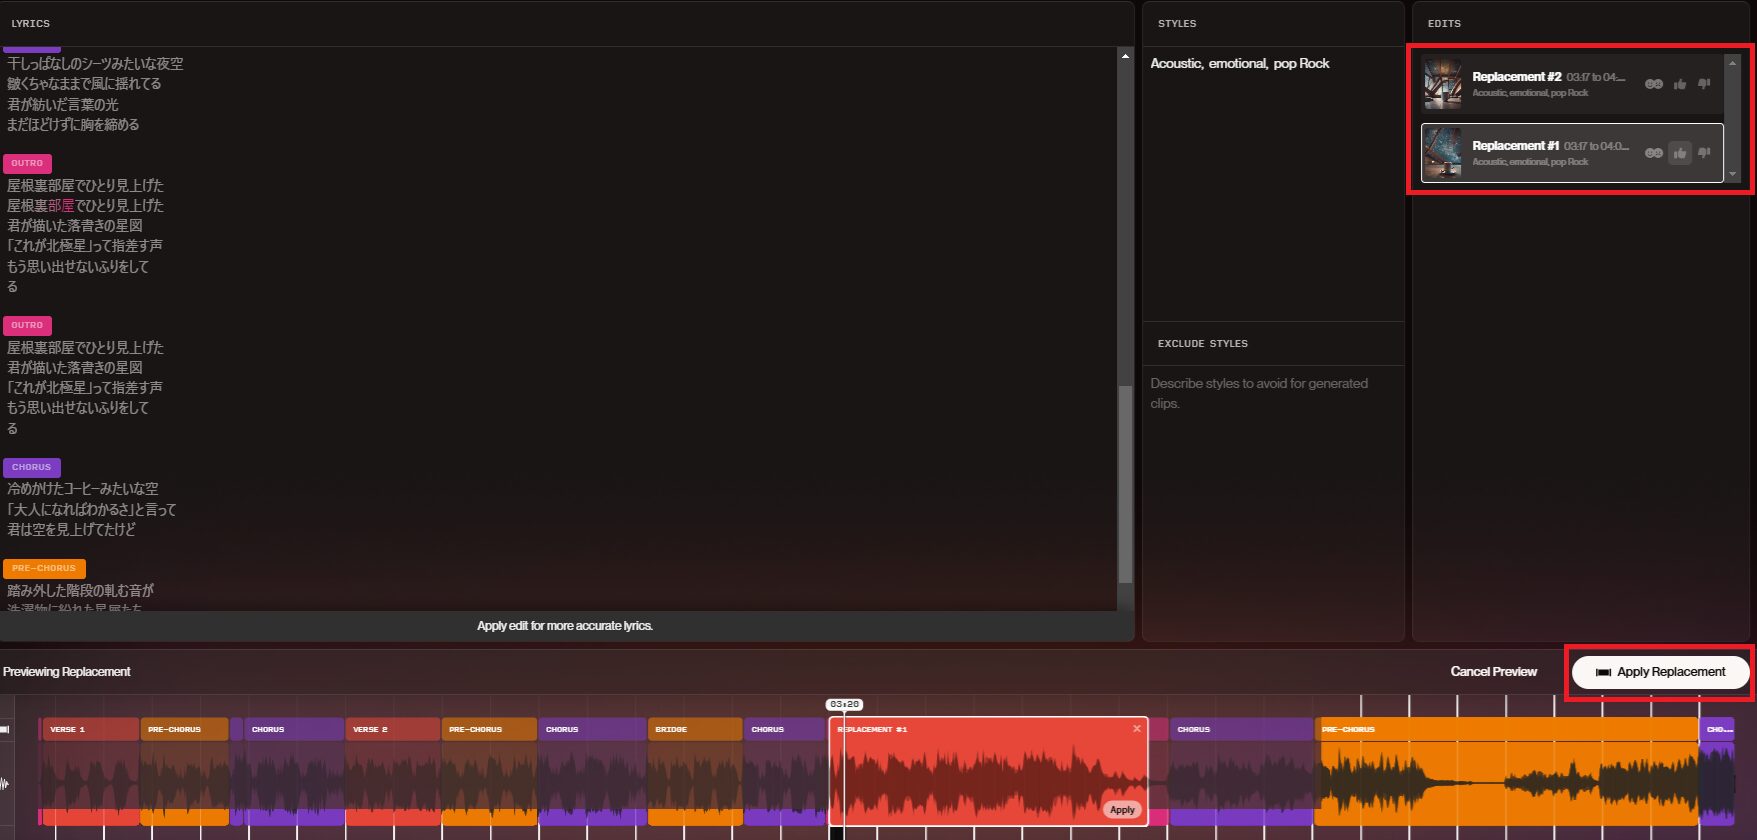This screenshot has height=840, width=1757.
Task: Open smiley feedback icon for Replacement #2
Action: pos(1654,84)
